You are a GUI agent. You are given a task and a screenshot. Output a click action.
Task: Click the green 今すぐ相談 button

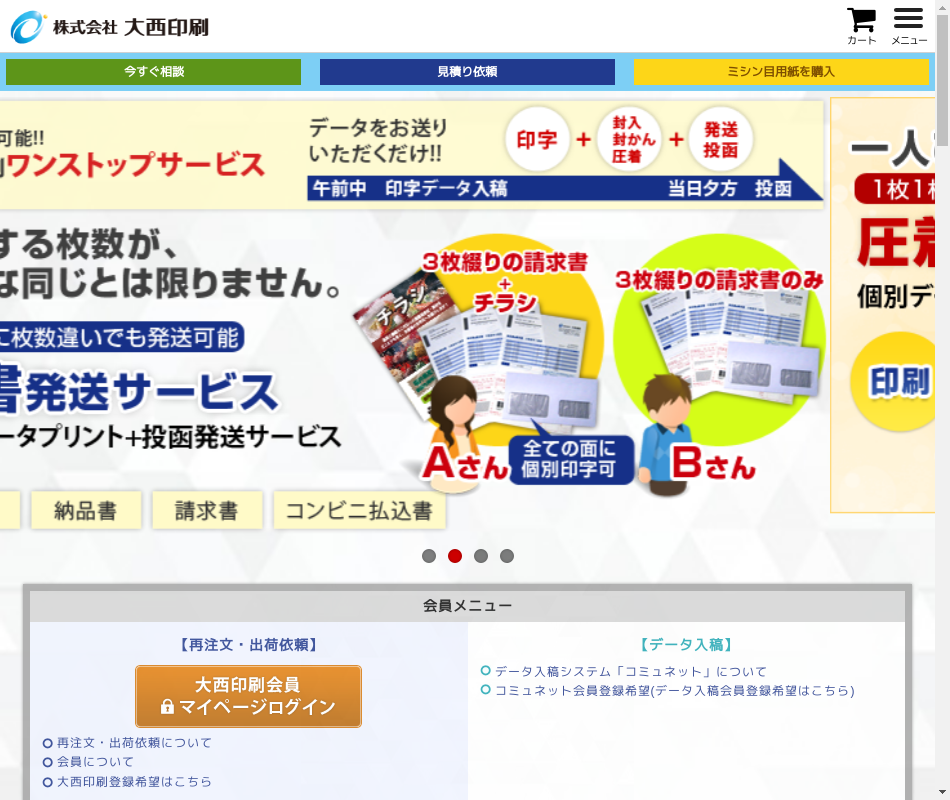click(153, 72)
